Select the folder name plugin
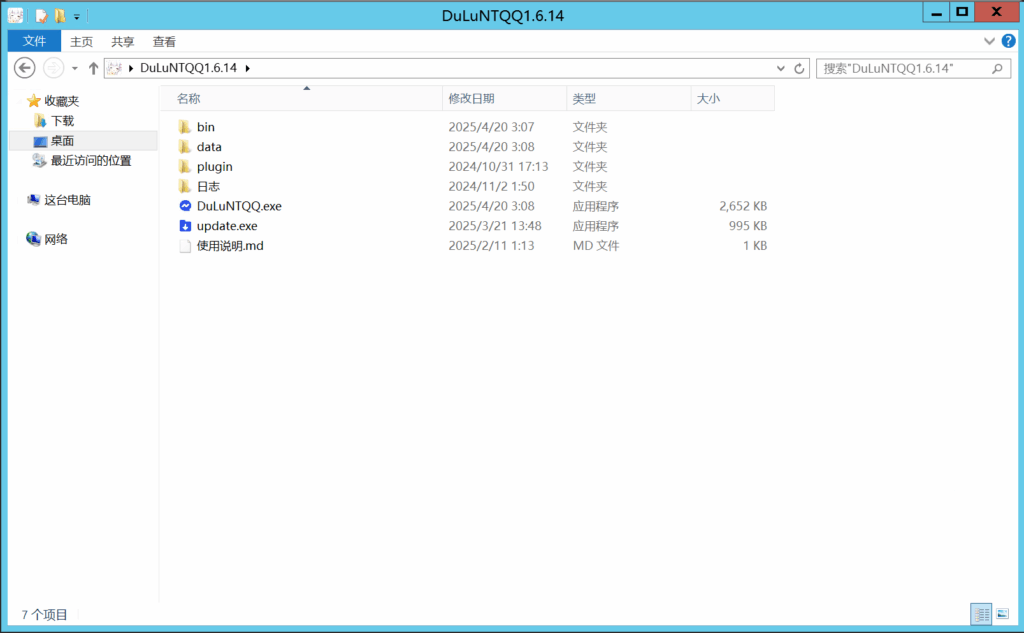 click(x=214, y=167)
